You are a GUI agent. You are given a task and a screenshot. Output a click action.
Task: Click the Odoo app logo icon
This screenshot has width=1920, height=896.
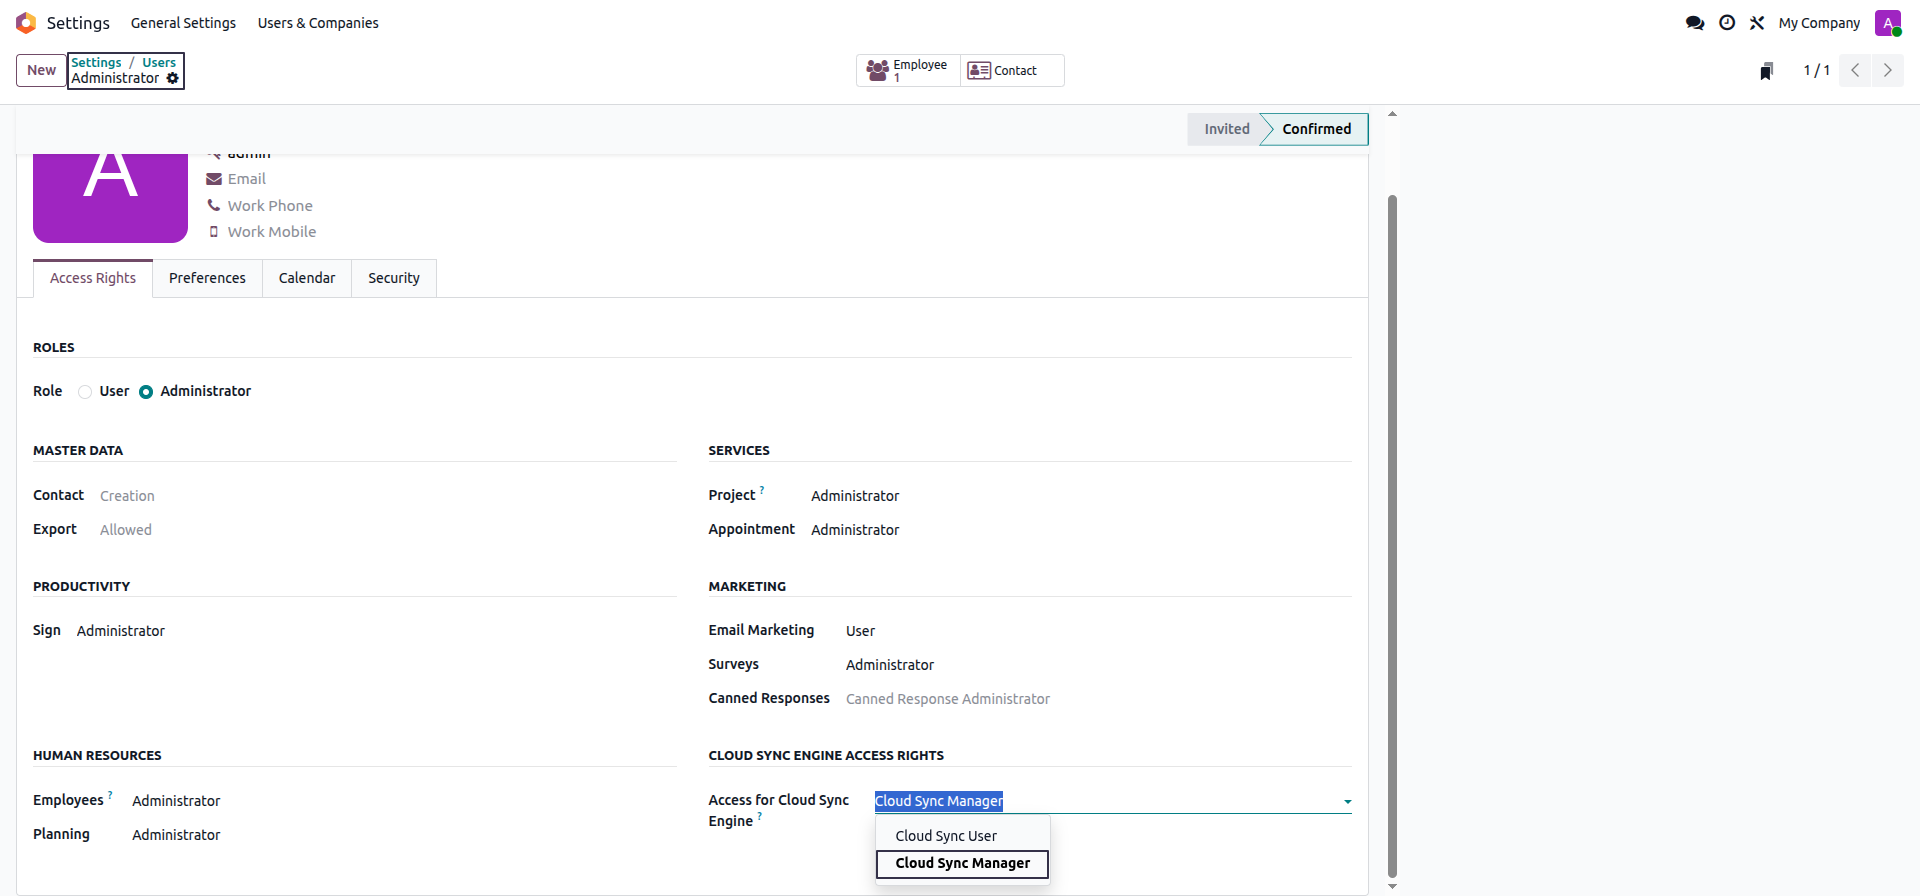point(26,23)
